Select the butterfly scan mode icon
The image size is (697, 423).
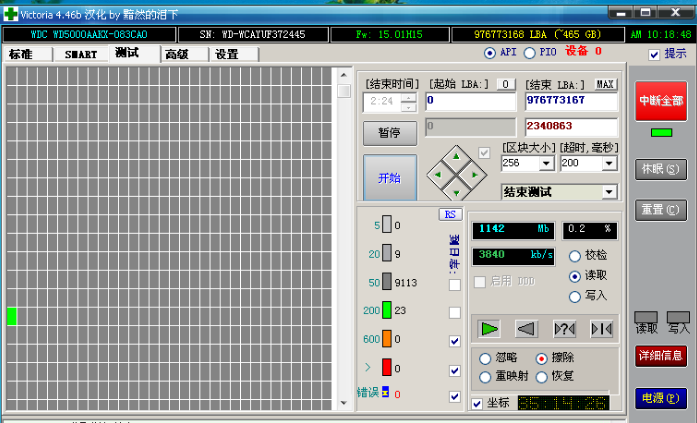coord(601,328)
